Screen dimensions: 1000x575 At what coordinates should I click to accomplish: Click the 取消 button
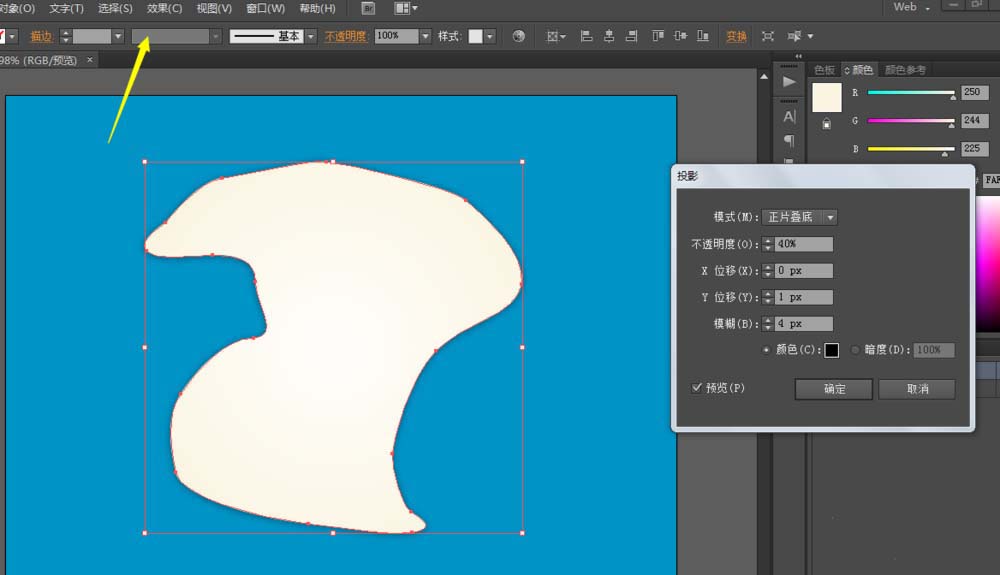click(x=916, y=389)
